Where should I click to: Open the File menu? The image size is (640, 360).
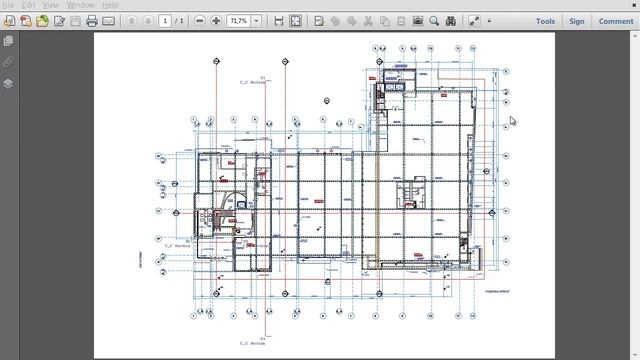8,5
